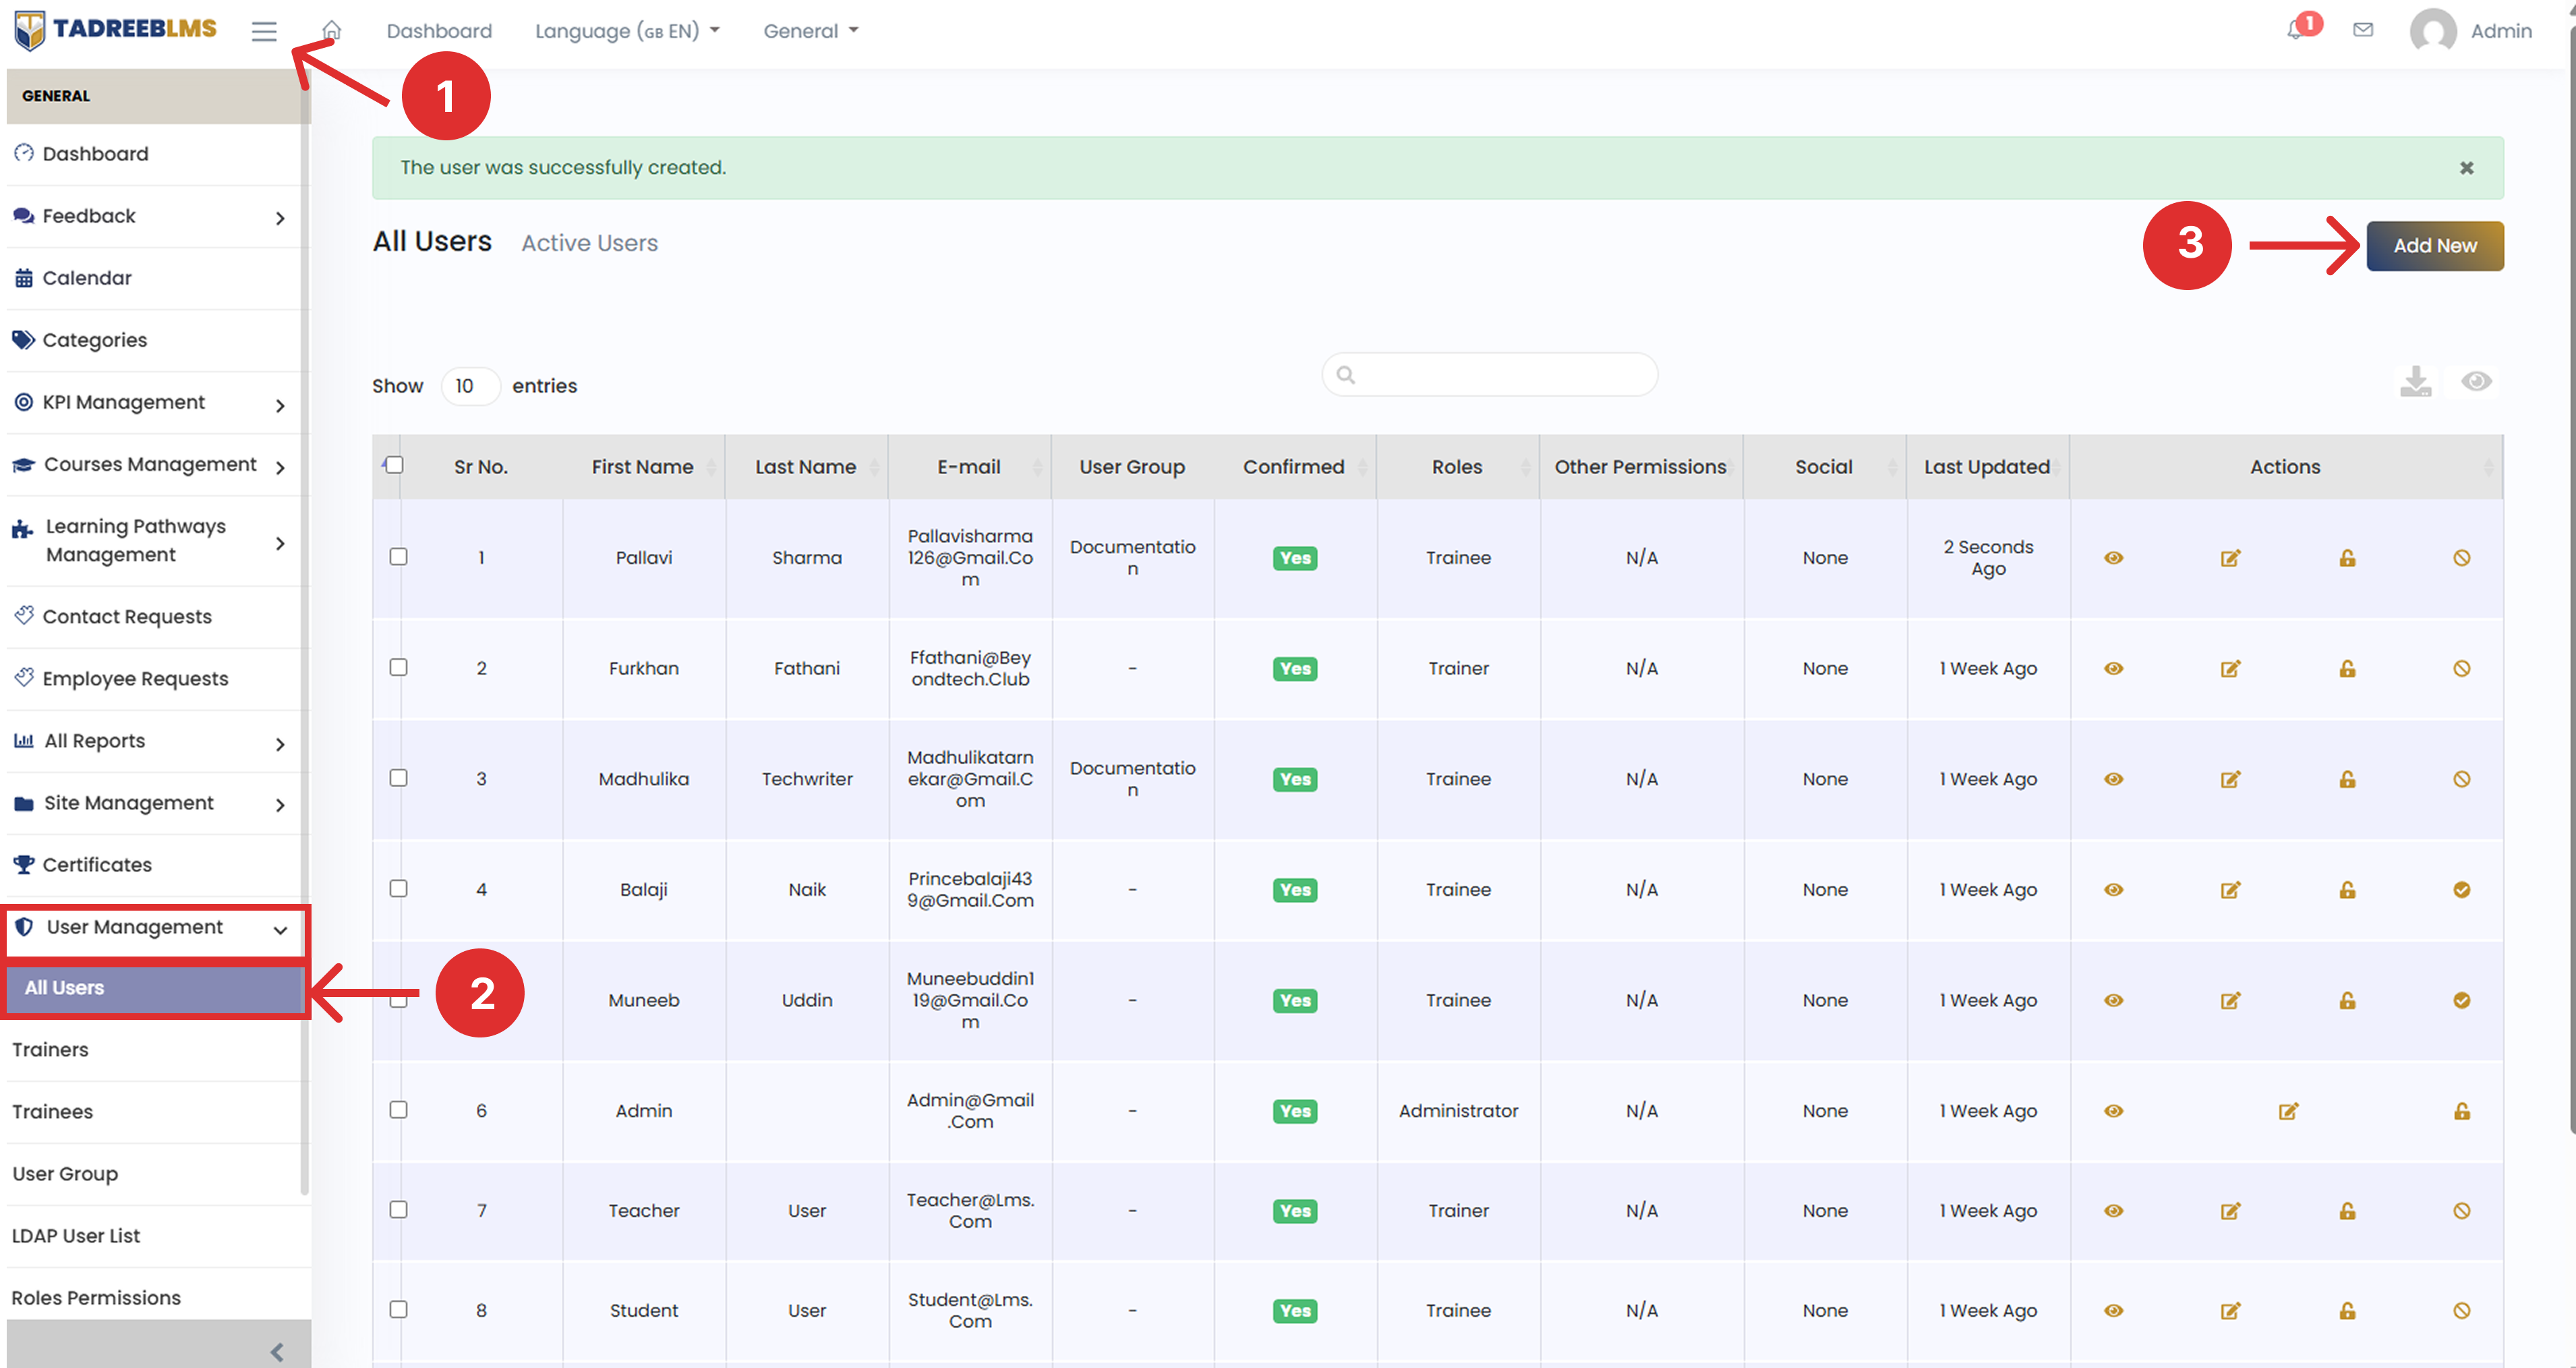Screen dimensions: 2576x1368
Task: Select checkbox for Teacher row
Action: [399, 1210]
